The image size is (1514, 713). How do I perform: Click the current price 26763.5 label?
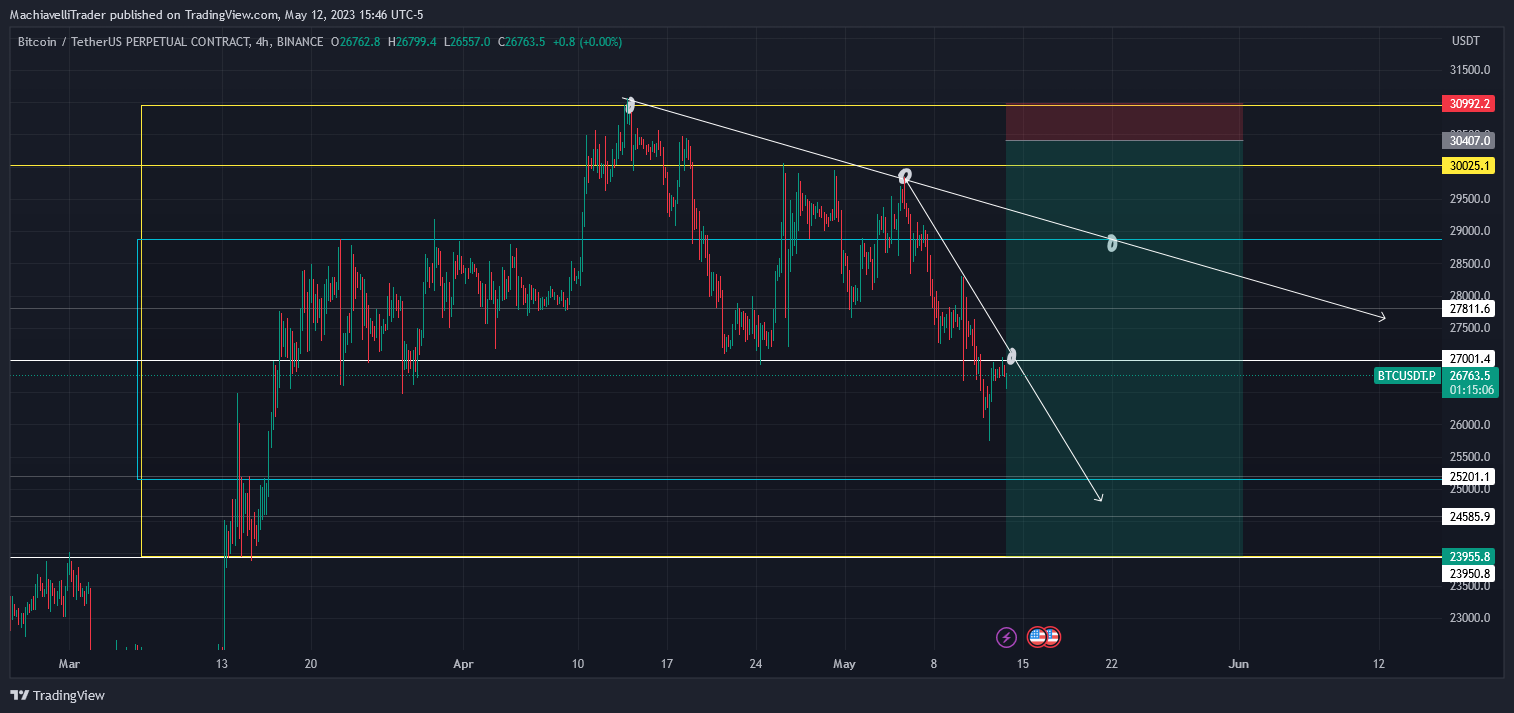pyautogui.click(x=1471, y=376)
